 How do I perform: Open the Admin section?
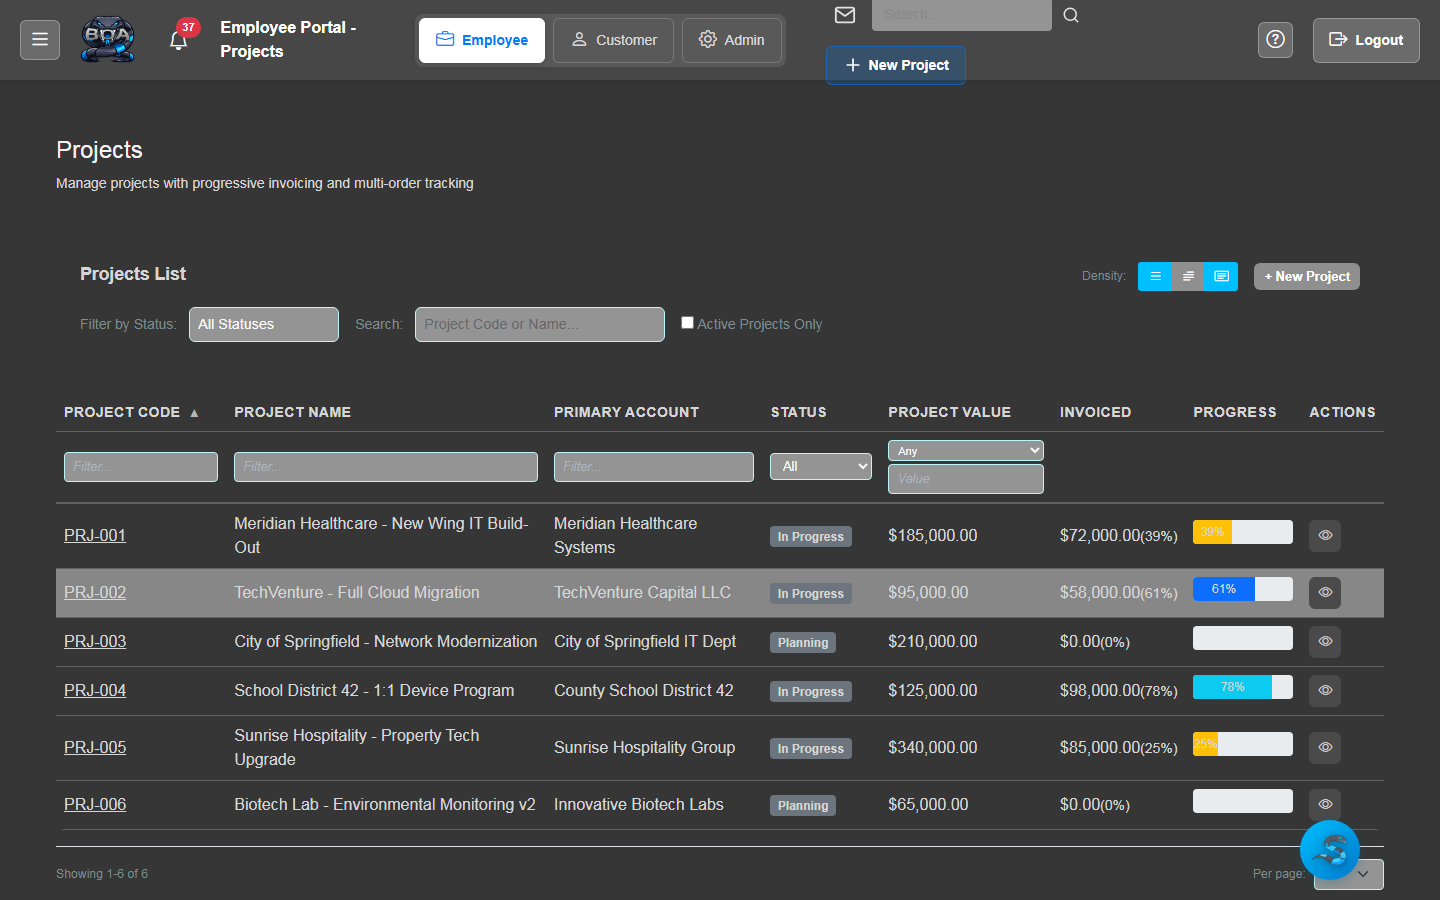pyautogui.click(x=732, y=40)
